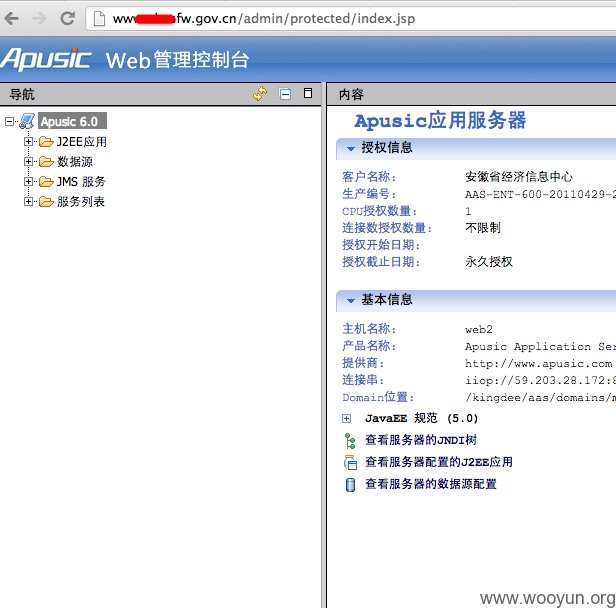Click the 不限制 connection limit value
The image size is (616, 608).
point(483,228)
